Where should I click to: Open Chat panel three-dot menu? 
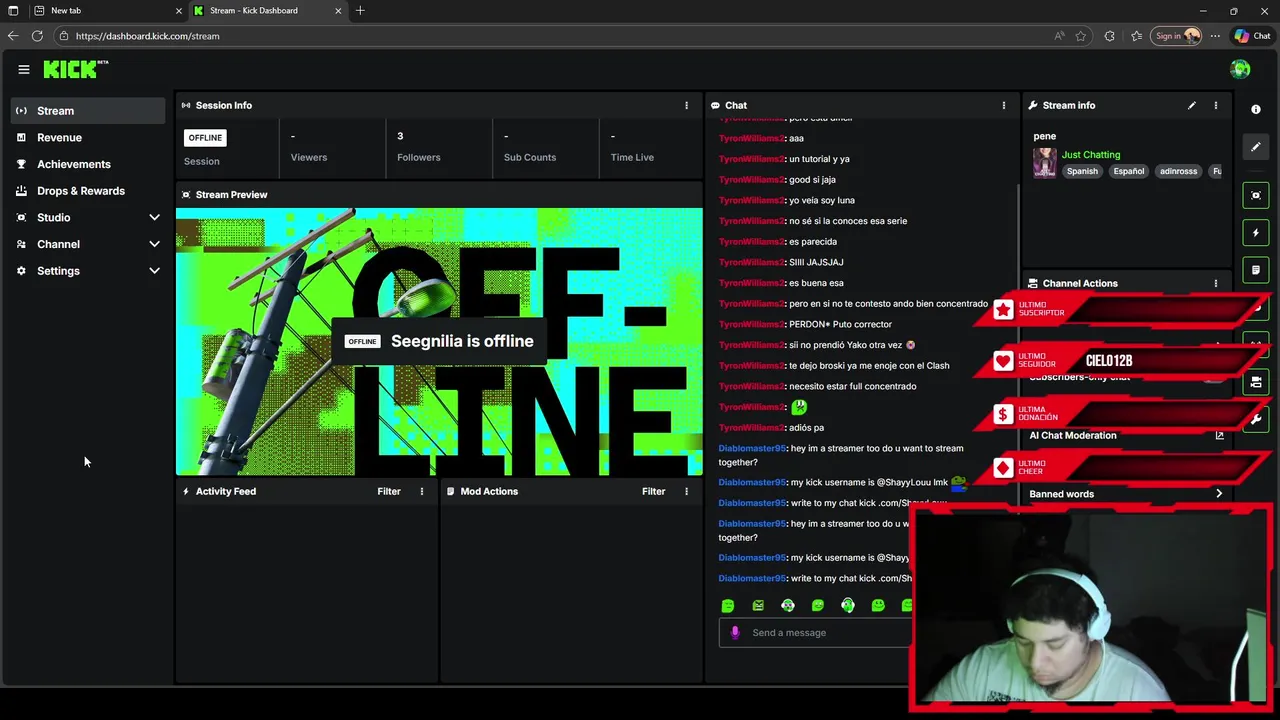pyautogui.click(x=1003, y=105)
